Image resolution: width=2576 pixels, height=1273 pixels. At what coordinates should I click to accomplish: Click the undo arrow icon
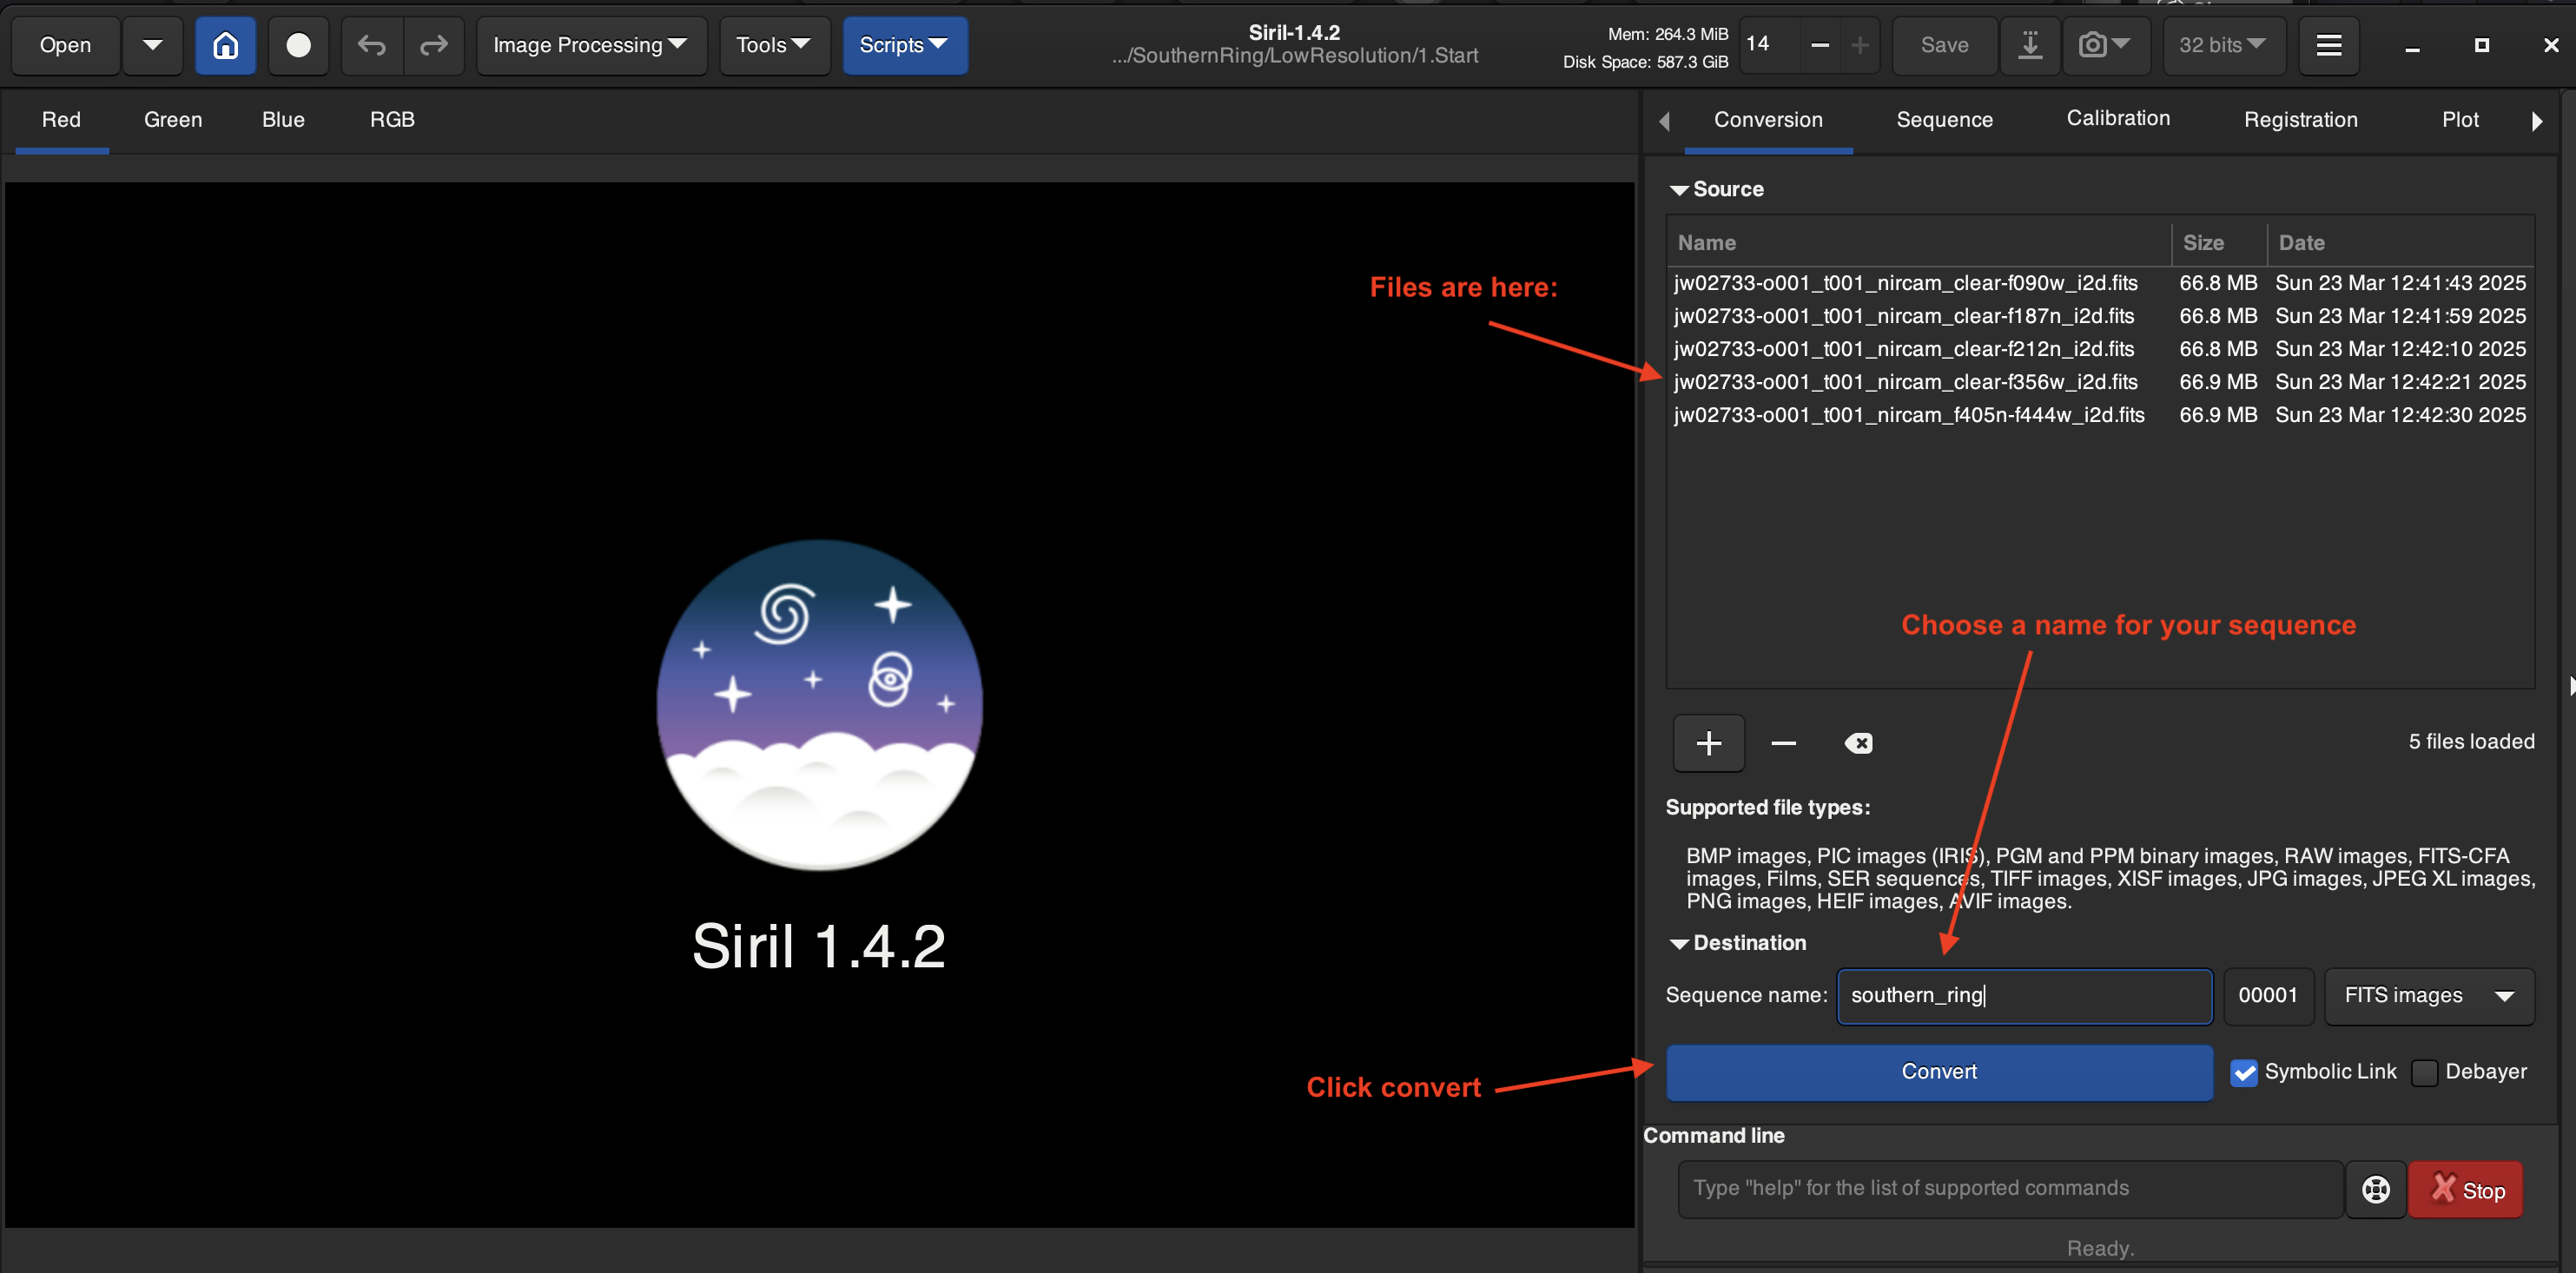click(372, 45)
